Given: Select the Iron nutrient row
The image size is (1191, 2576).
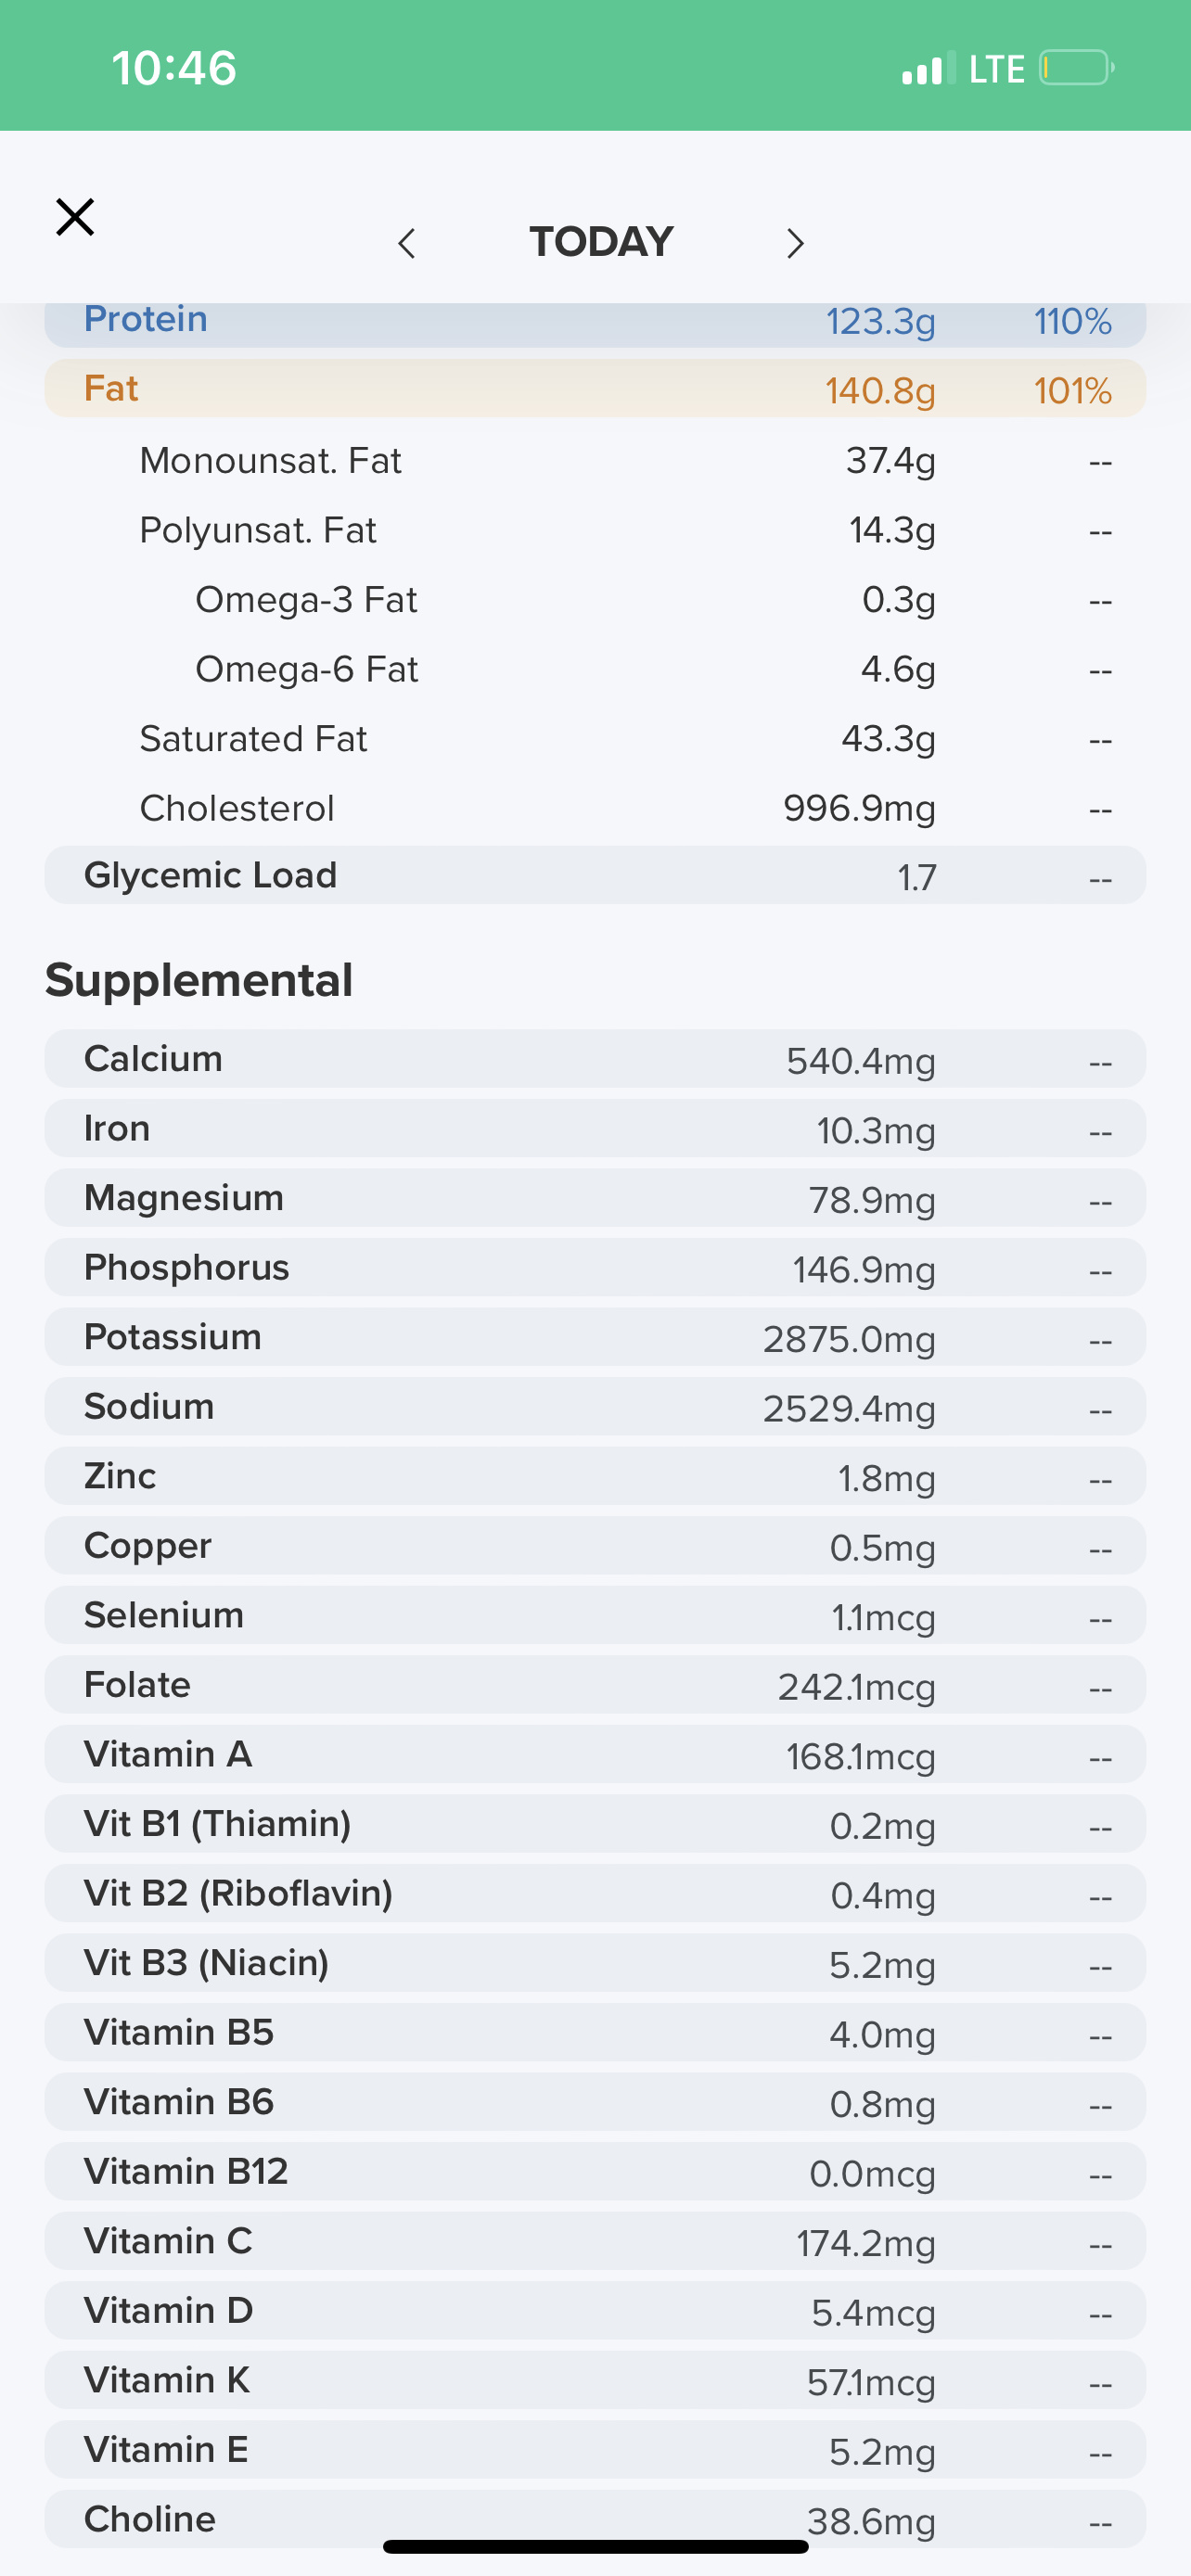Looking at the screenshot, I should pos(595,1129).
